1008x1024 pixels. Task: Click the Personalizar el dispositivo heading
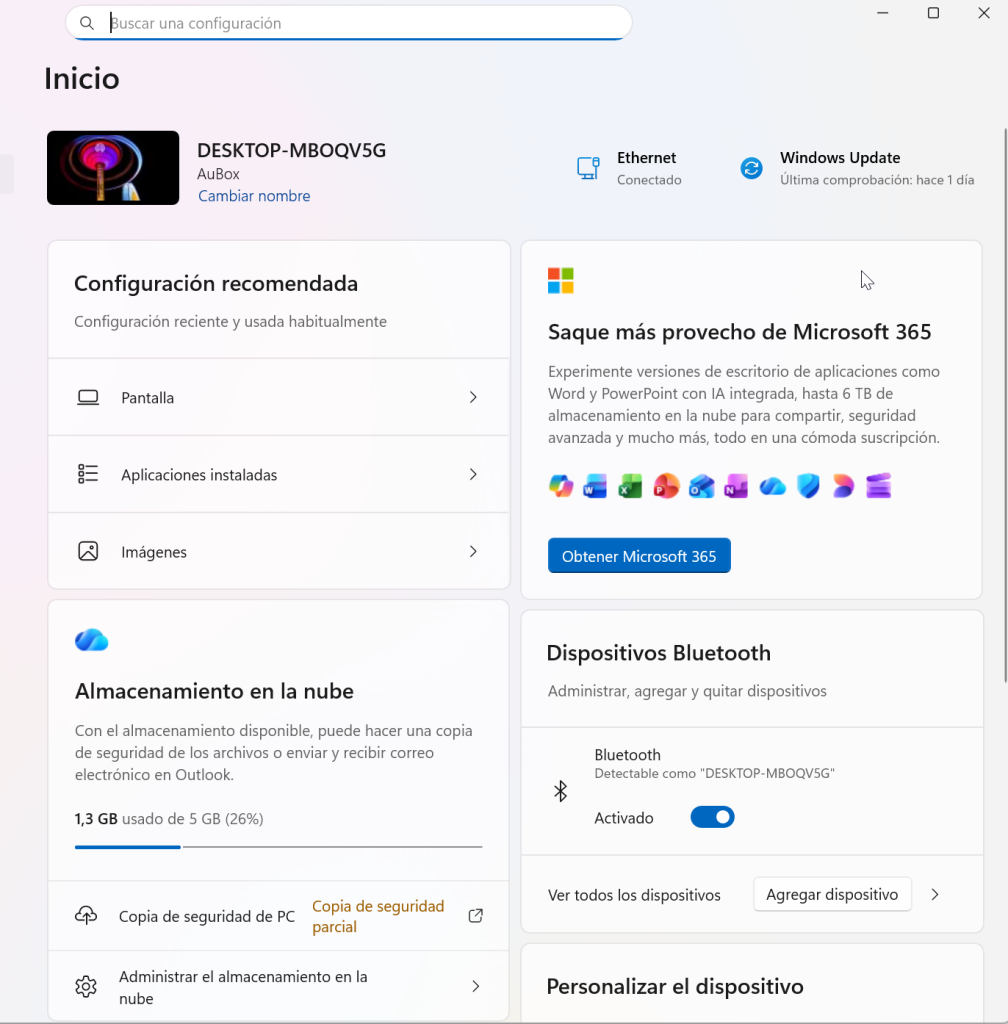coord(675,986)
